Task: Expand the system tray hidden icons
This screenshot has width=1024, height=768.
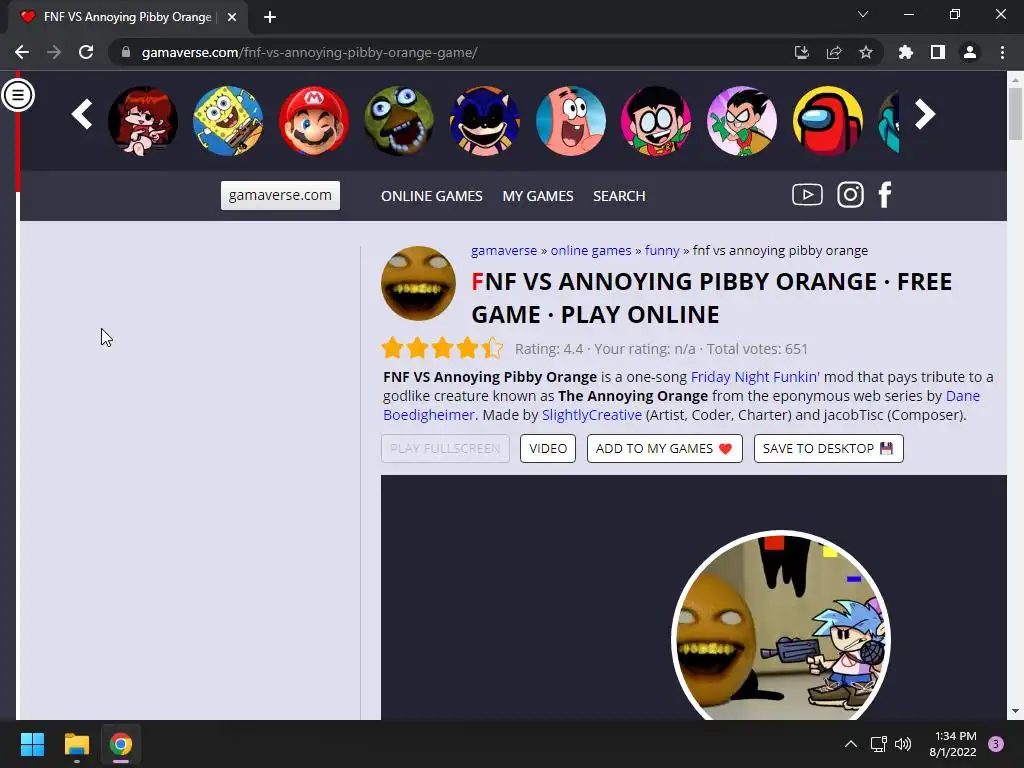Action: 850,744
